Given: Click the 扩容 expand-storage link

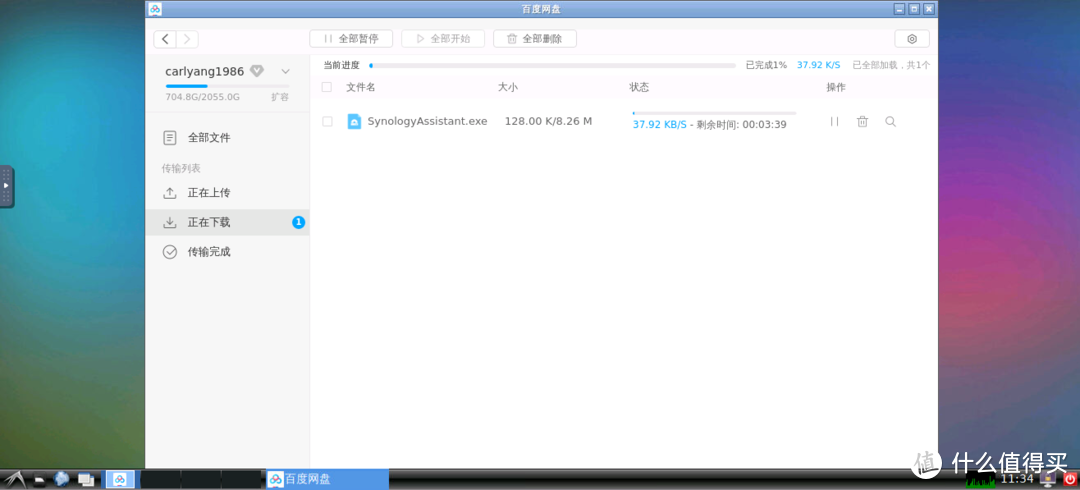Looking at the screenshot, I should click(x=280, y=97).
